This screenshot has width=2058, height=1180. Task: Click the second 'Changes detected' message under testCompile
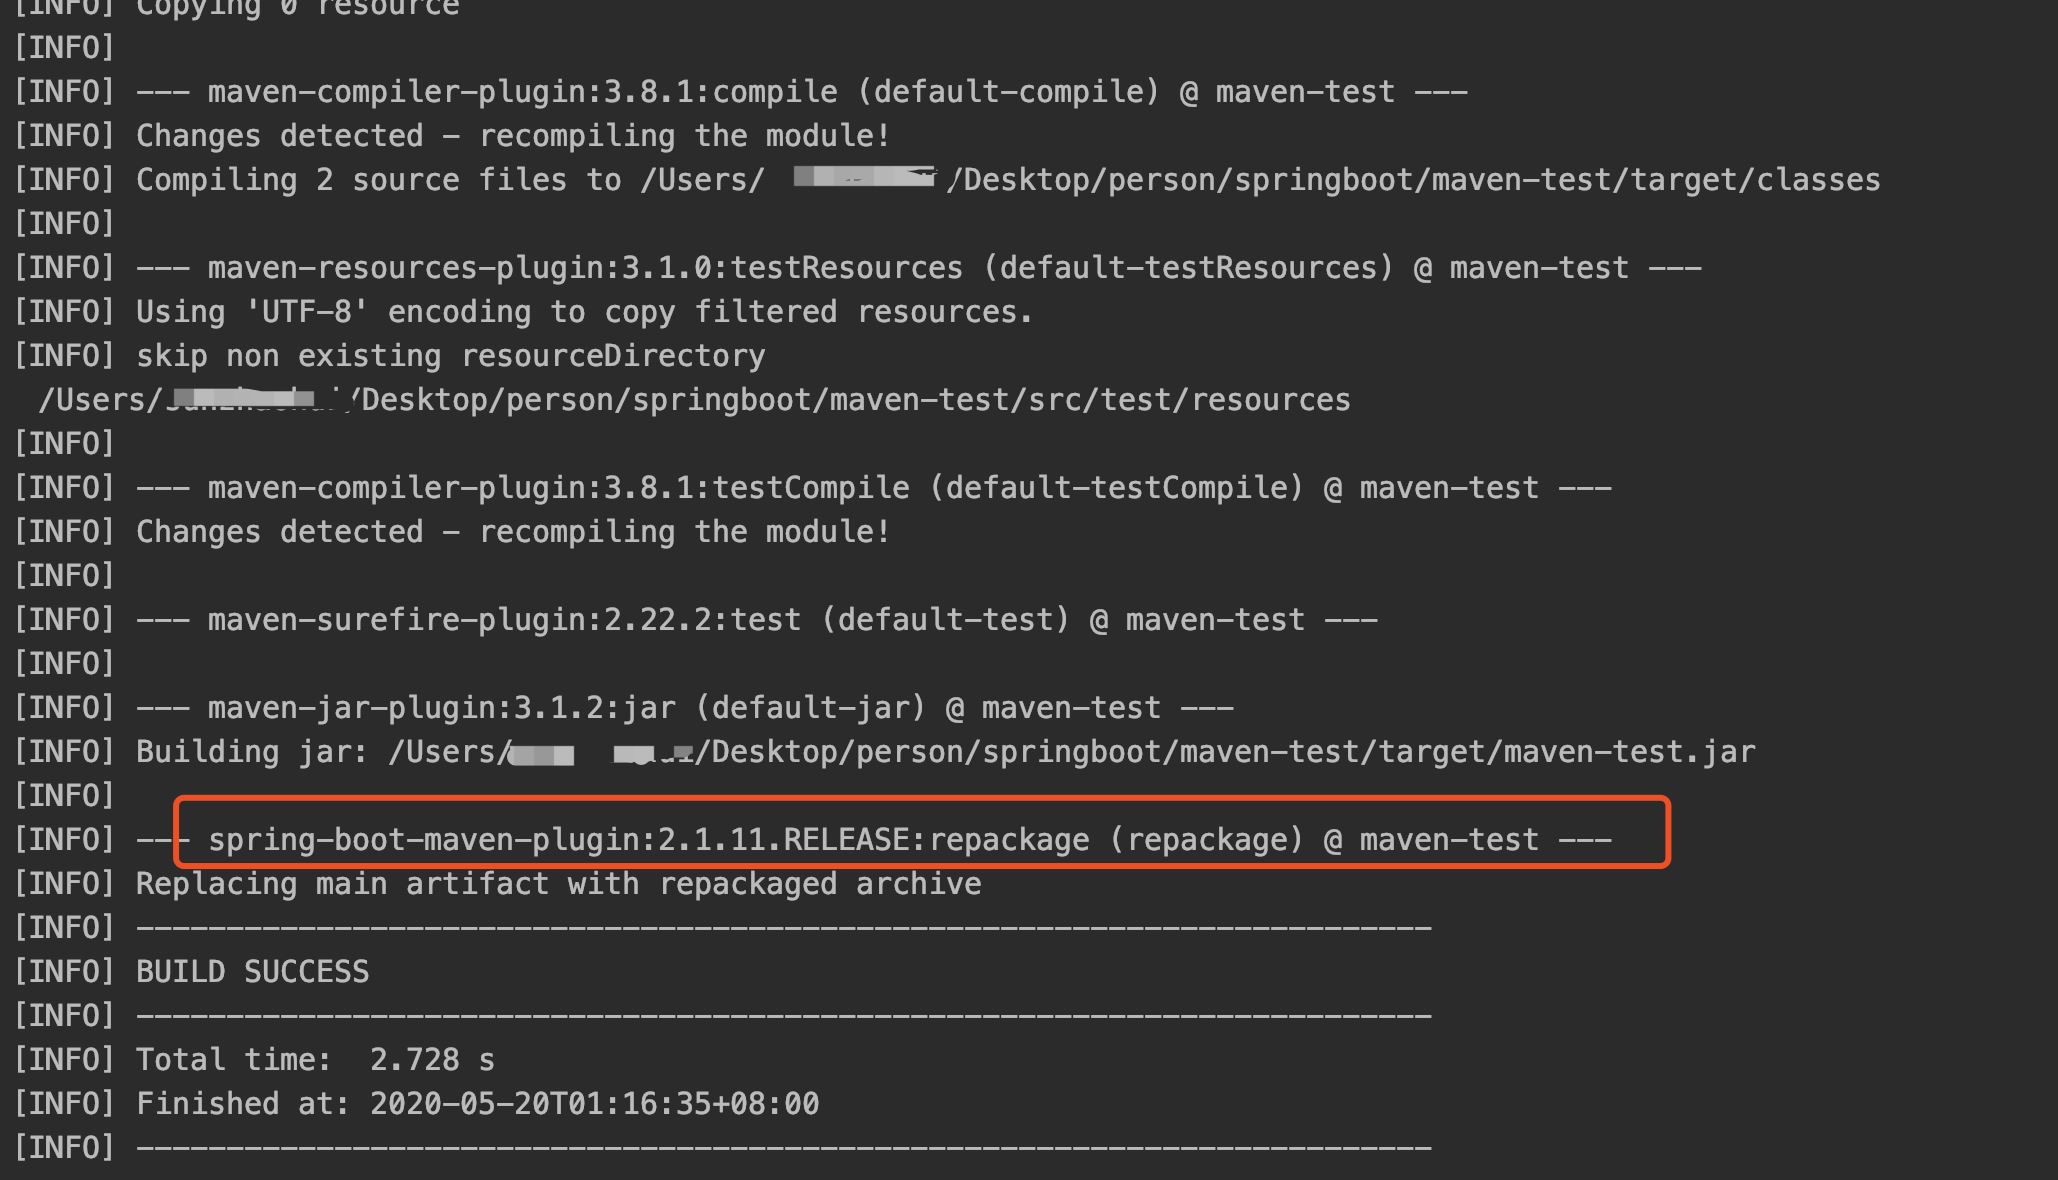click(x=512, y=532)
